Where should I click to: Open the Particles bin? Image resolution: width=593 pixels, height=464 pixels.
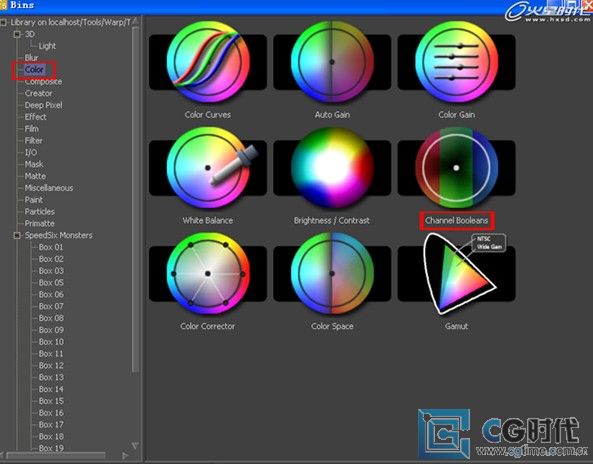click(x=39, y=211)
